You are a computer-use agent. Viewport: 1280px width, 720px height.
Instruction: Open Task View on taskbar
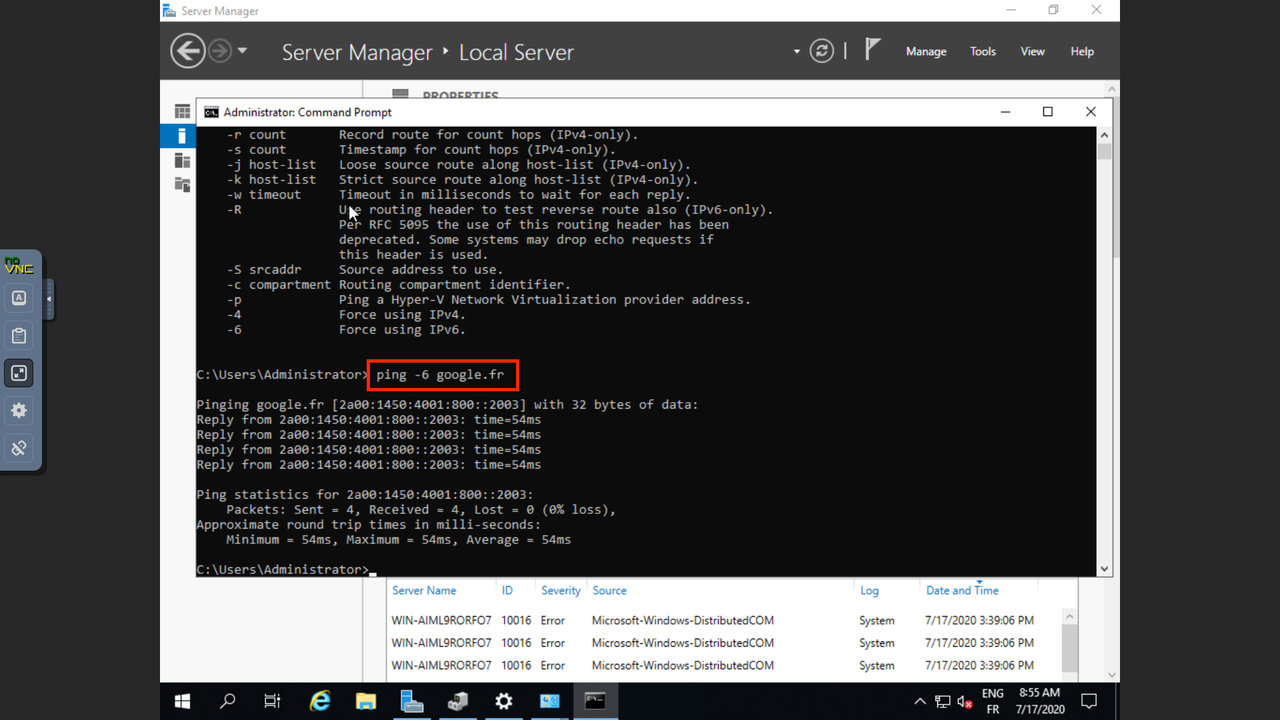click(x=272, y=701)
